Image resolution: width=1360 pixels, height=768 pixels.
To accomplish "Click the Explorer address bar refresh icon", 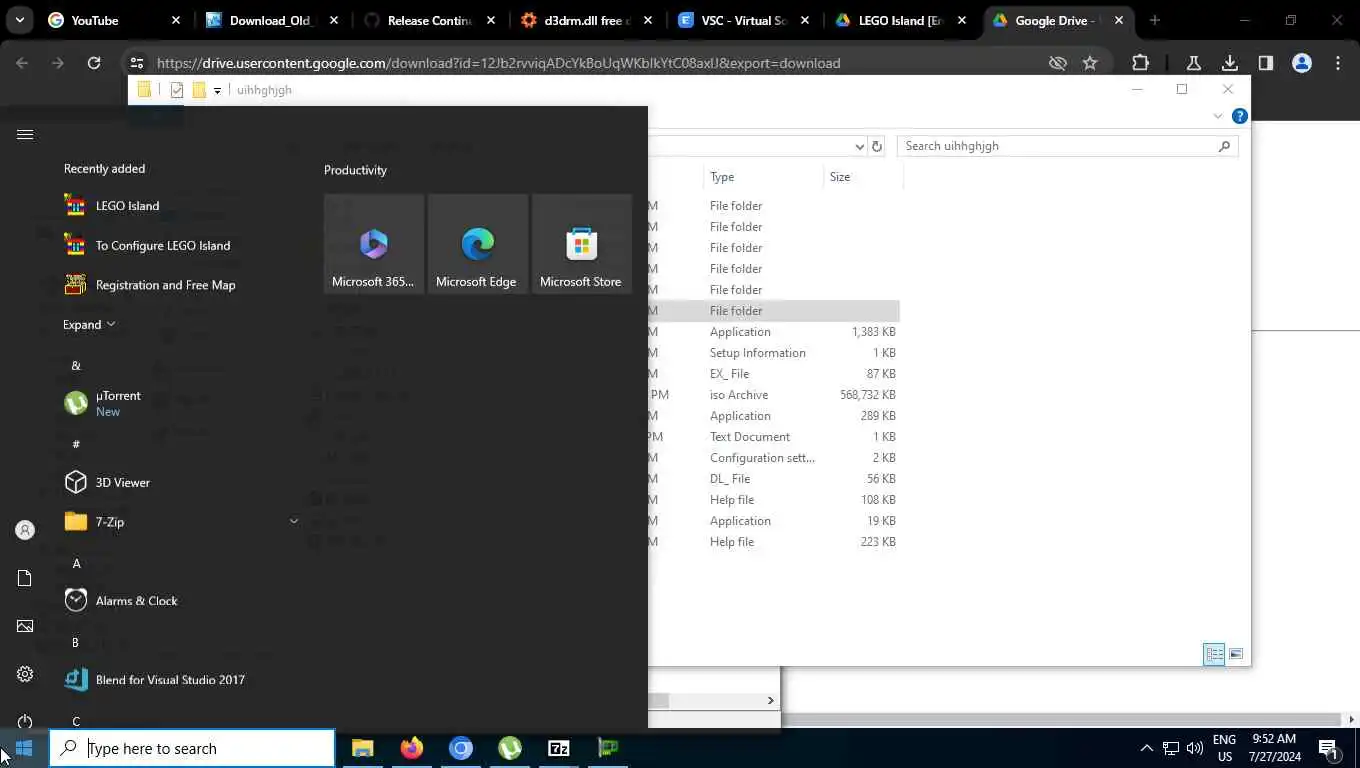I will (x=877, y=146).
